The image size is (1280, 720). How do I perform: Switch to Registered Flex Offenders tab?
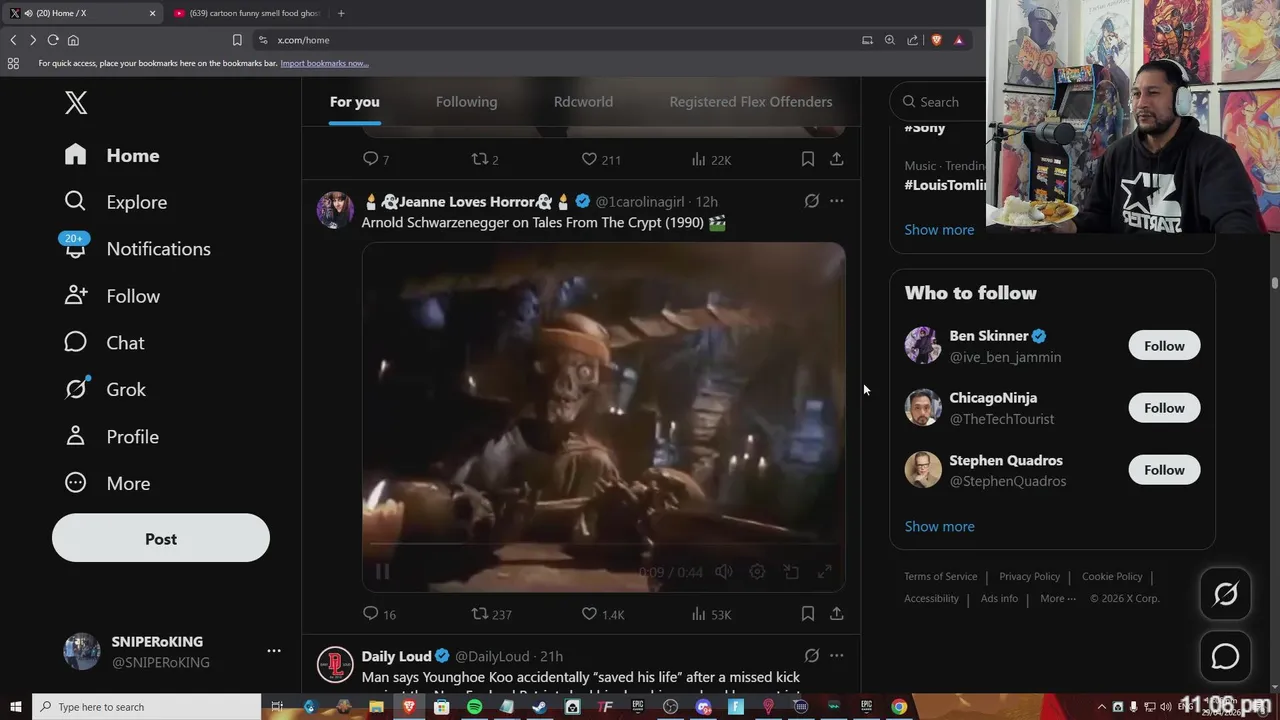pos(751,102)
